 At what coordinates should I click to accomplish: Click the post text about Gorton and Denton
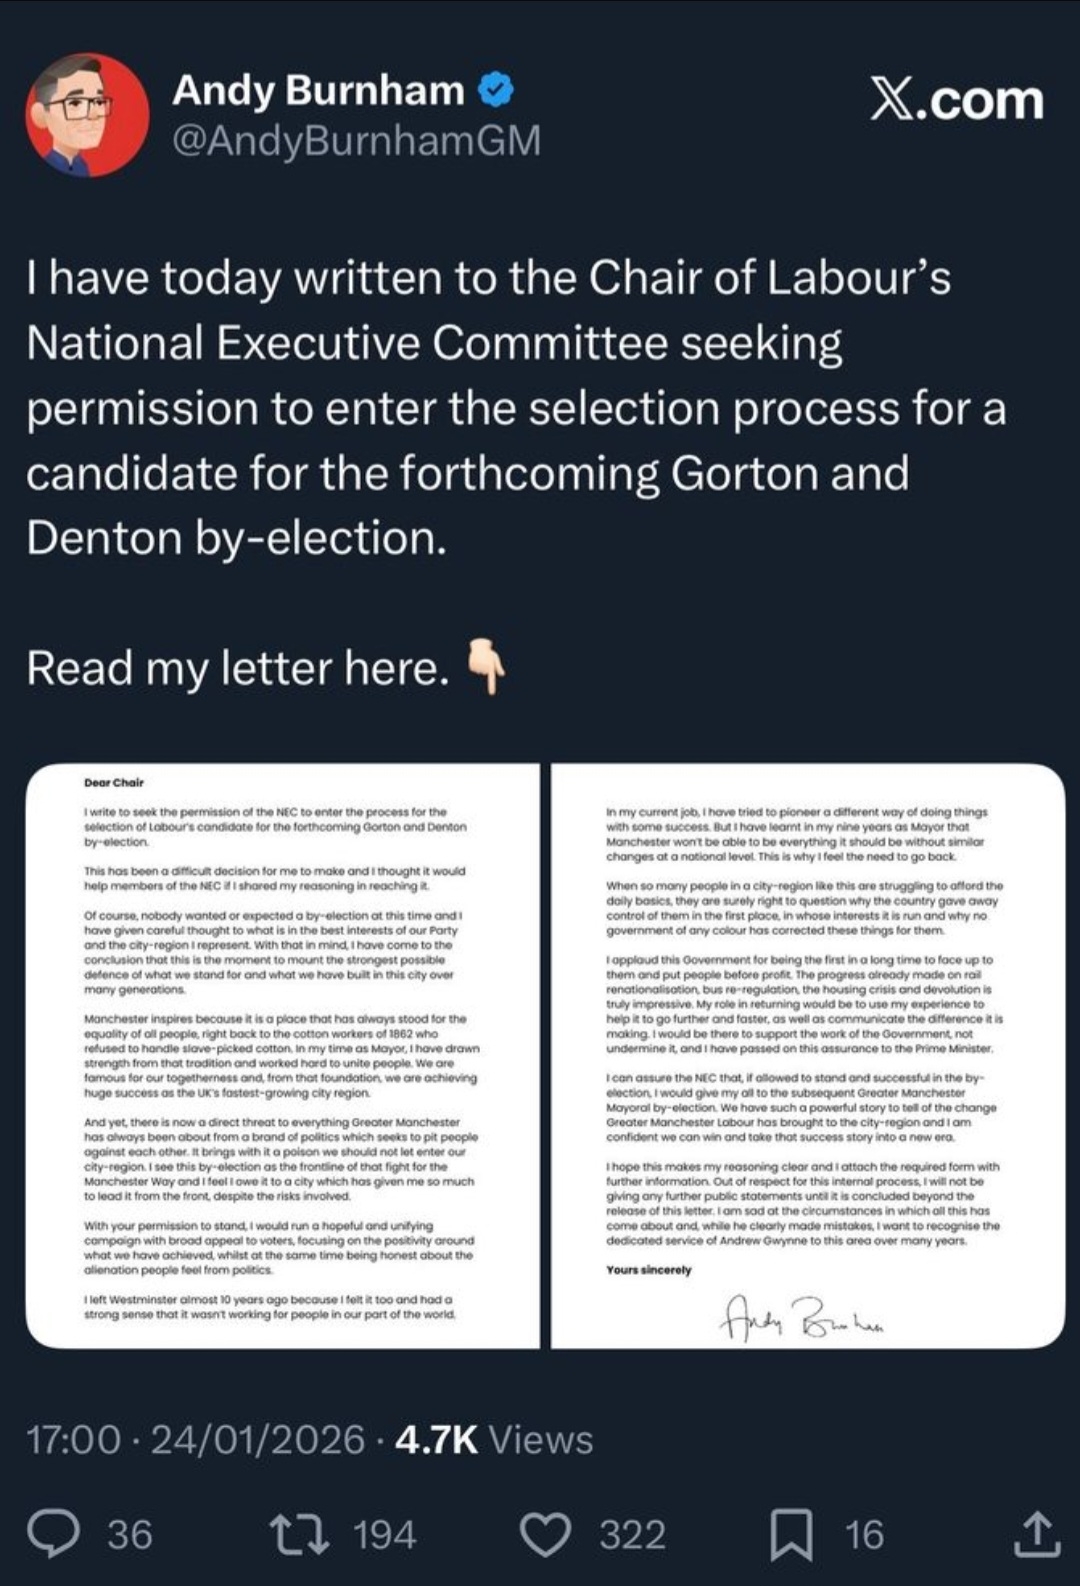coord(515,408)
